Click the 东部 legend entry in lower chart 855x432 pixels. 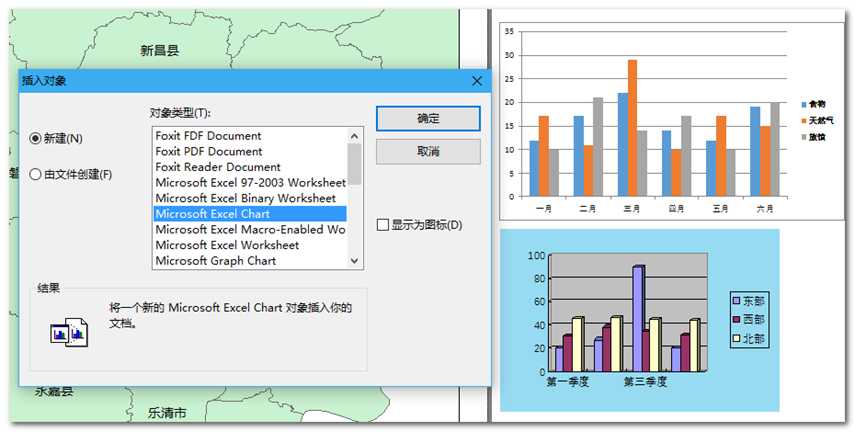(749, 301)
